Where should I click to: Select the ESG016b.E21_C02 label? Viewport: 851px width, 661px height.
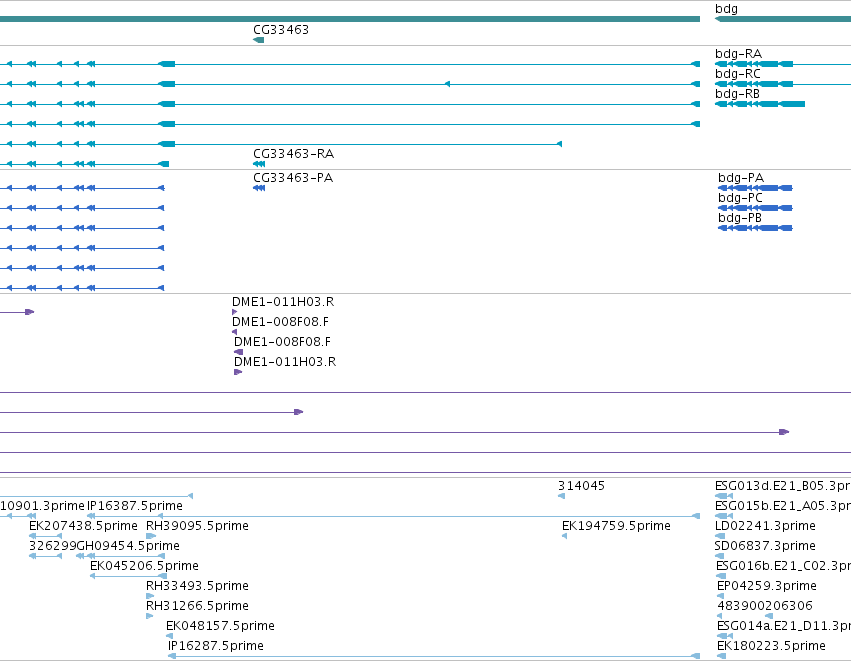(783, 566)
